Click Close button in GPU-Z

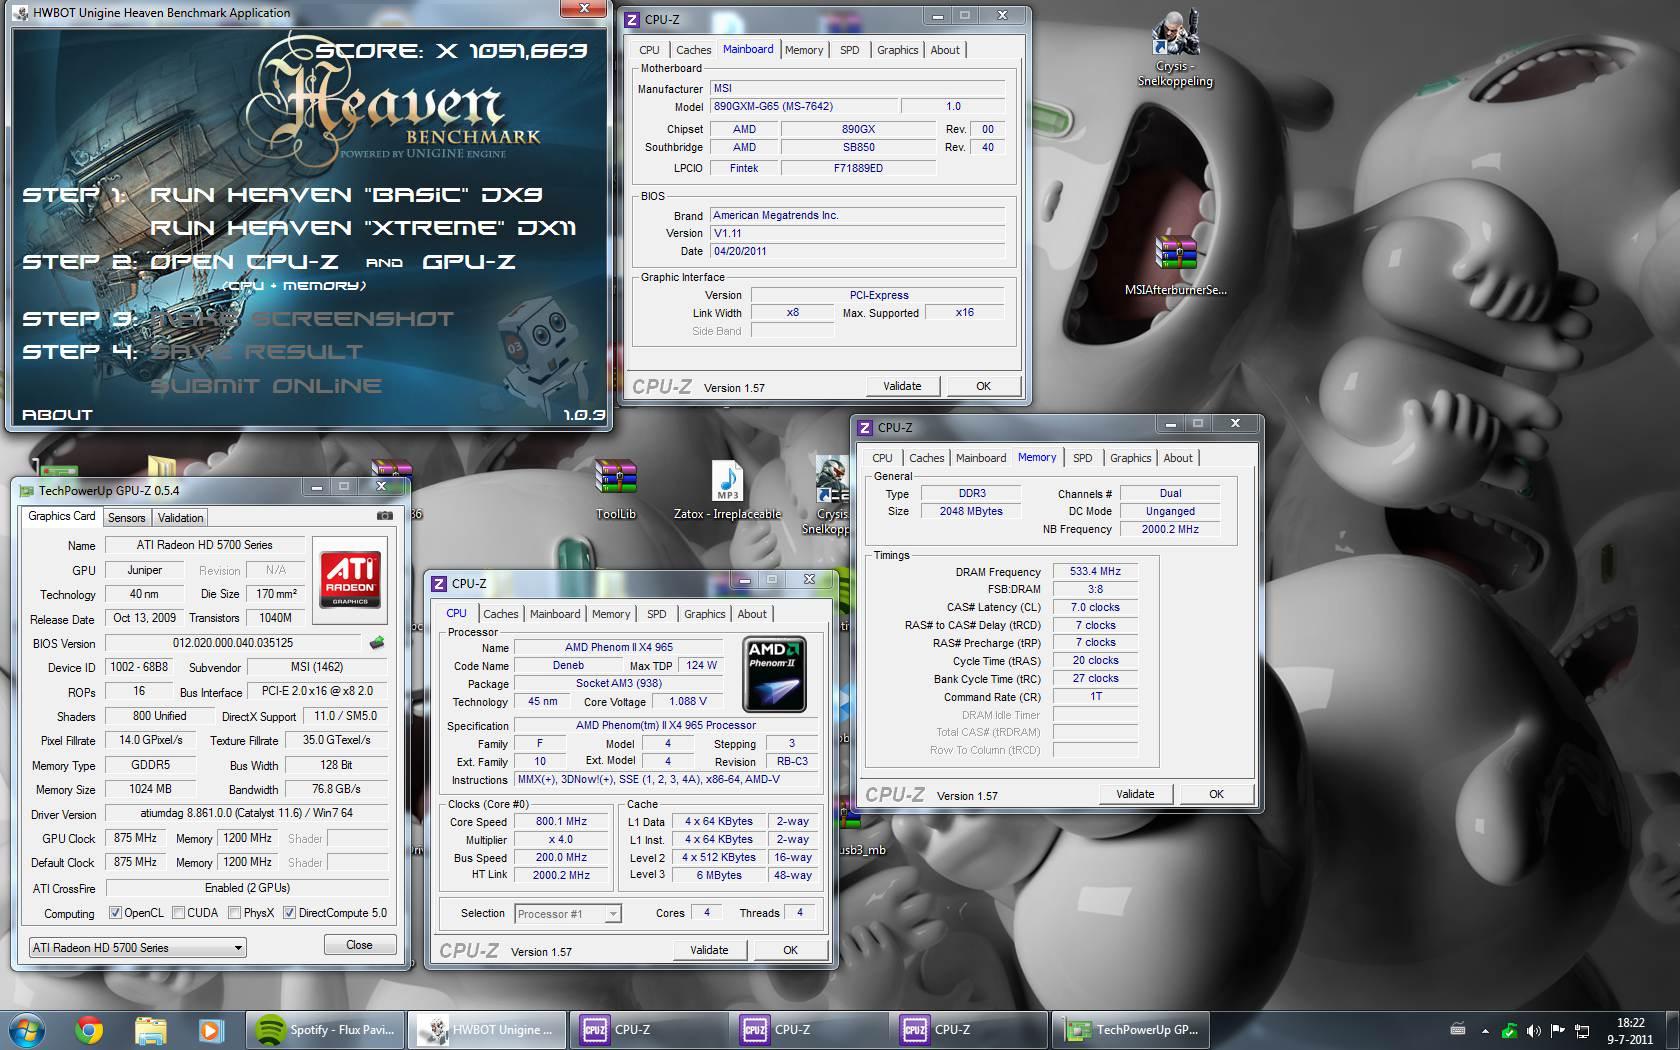pyautogui.click(x=359, y=945)
